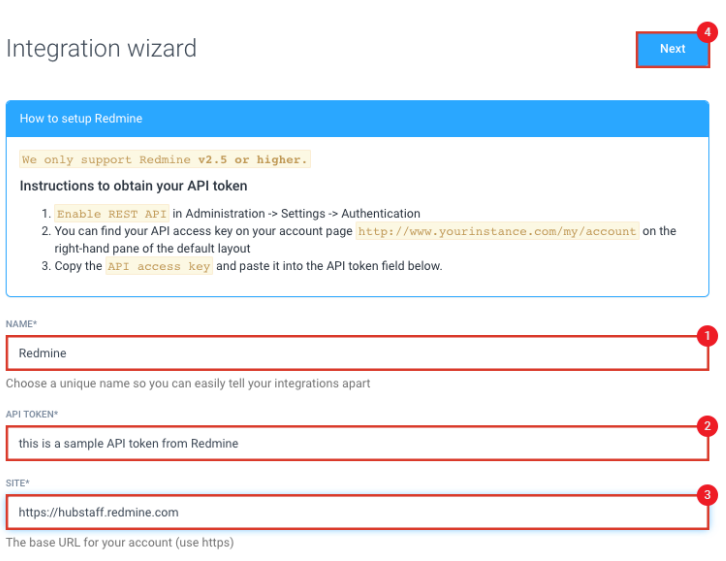726x561 pixels.
Task: Click the Integration wizard page title
Action: (x=101, y=48)
